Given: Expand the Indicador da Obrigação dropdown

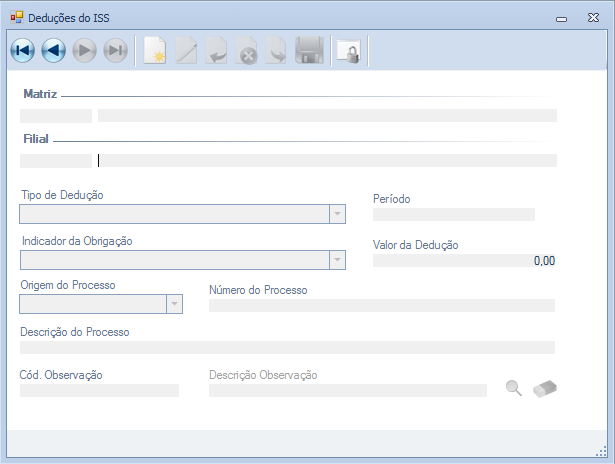Looking at the screenshot, I should [x=337, y=260].
